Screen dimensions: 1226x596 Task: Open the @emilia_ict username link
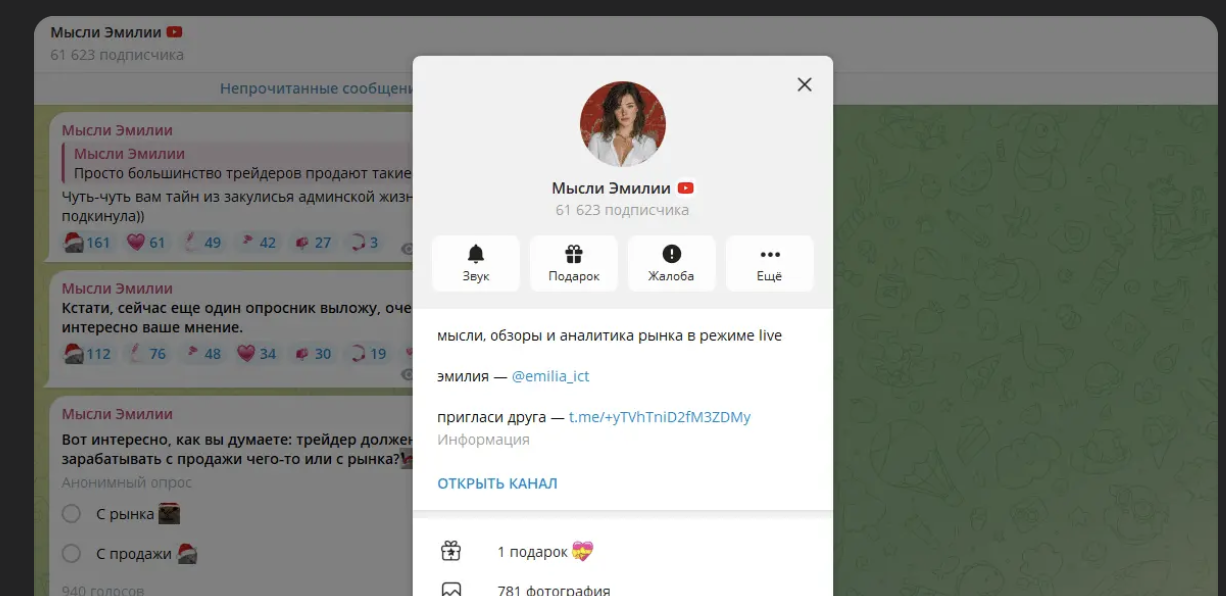tap(550, 376)
